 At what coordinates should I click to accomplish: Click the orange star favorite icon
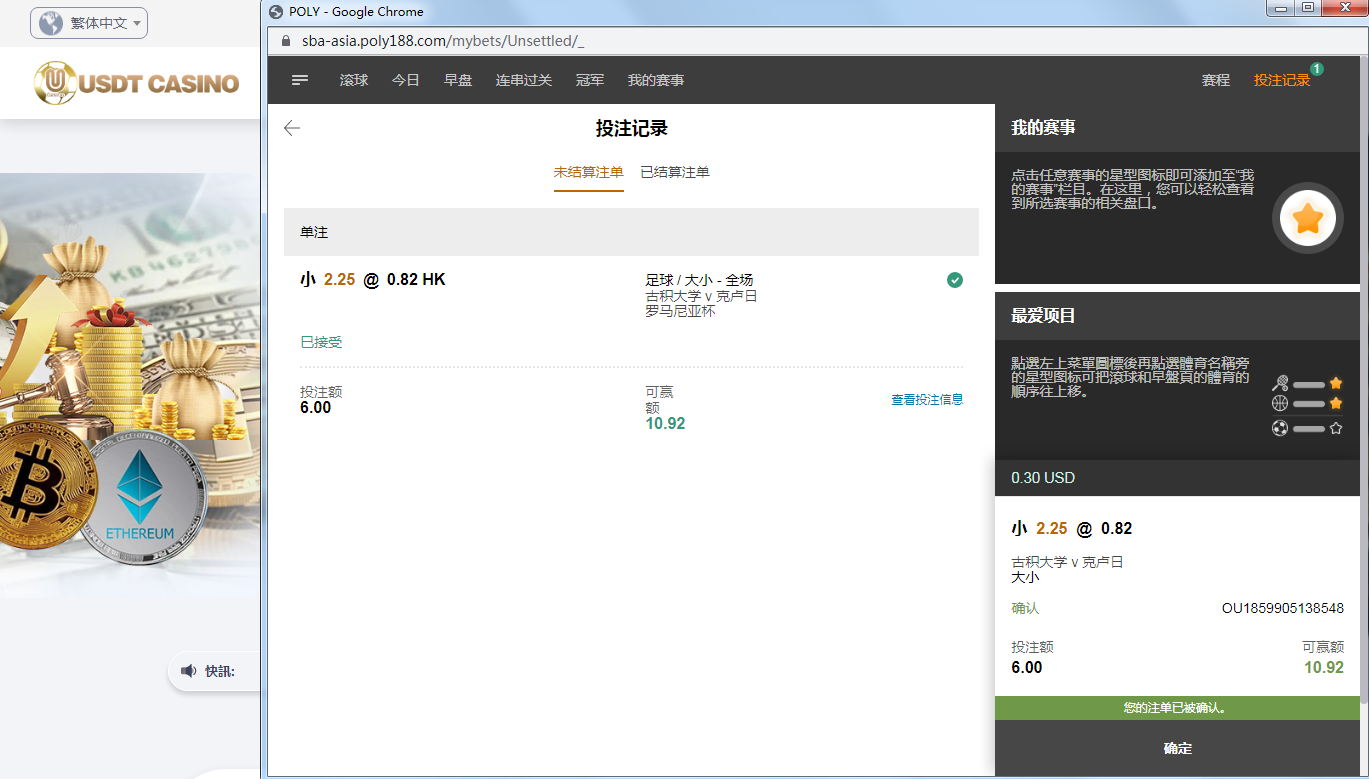click(x=1308, y=218)
